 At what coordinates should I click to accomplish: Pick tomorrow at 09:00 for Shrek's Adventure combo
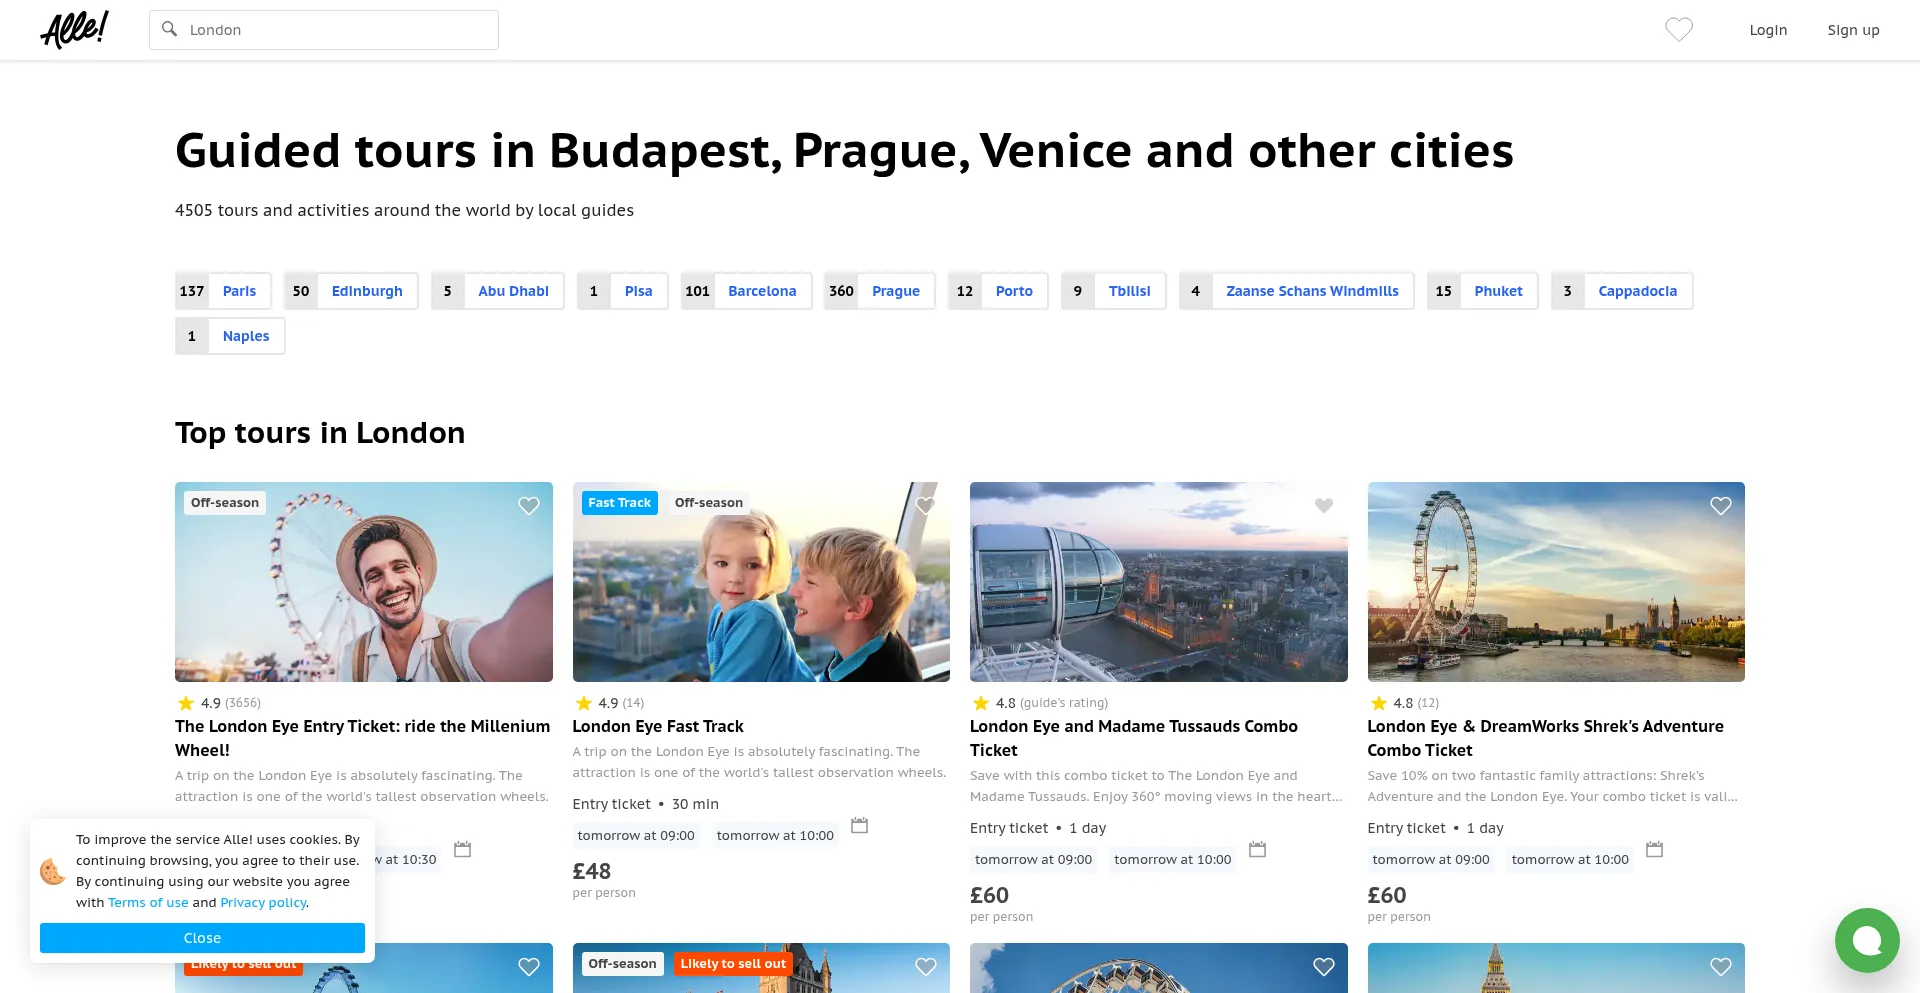[1431, 859]
